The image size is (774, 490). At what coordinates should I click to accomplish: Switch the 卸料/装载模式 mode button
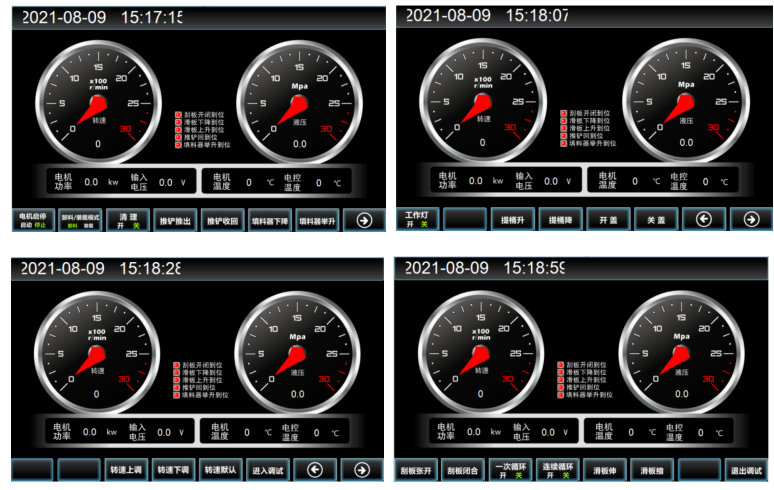[x=80, y=220]
